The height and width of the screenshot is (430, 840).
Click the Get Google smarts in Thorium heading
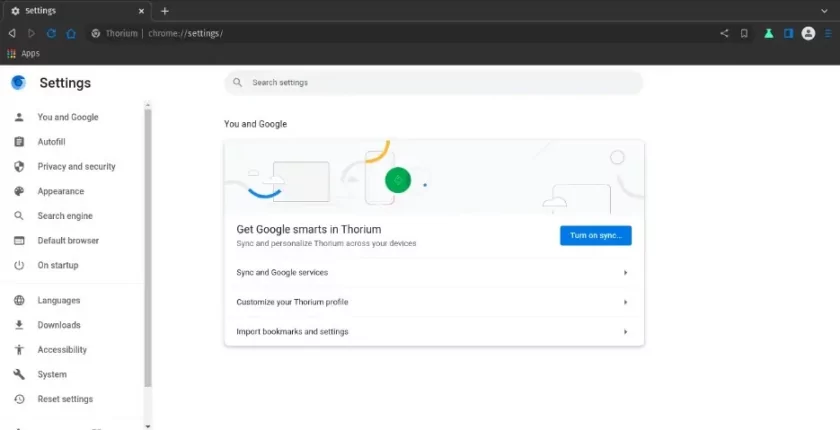point(309,229)
